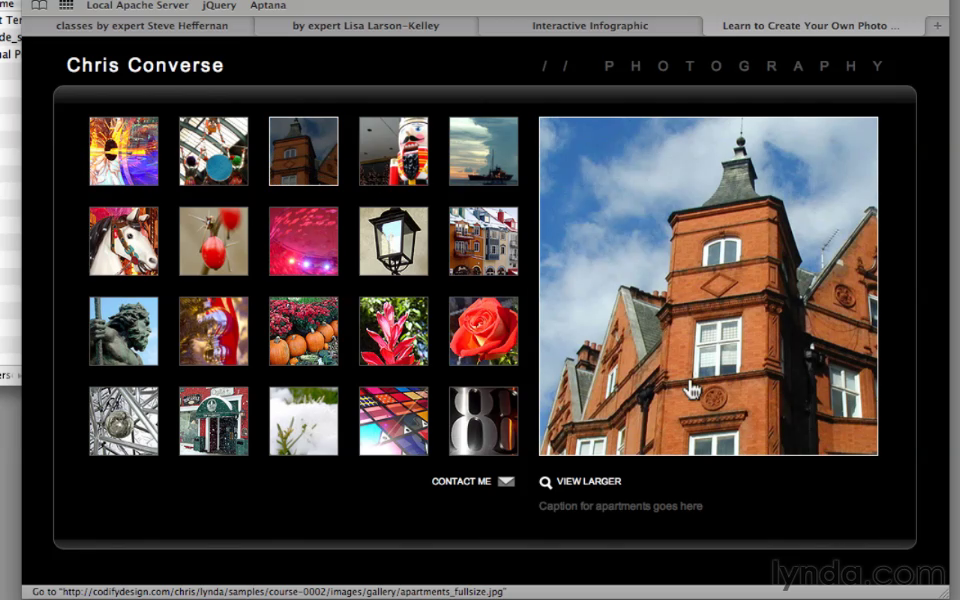Click the Chris Converse site title

tap(145, 66)
